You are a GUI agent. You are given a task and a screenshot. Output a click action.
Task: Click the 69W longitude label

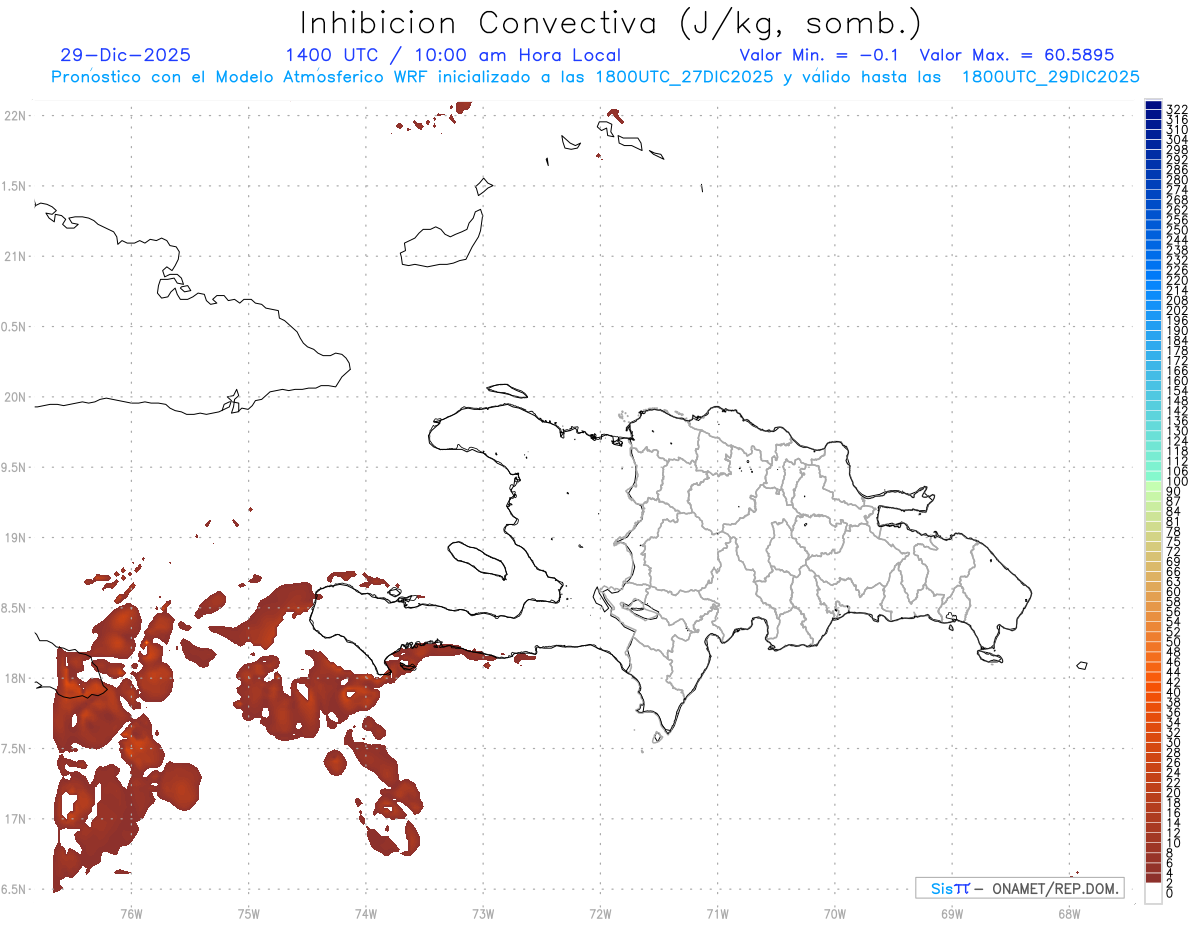[952, 913]
